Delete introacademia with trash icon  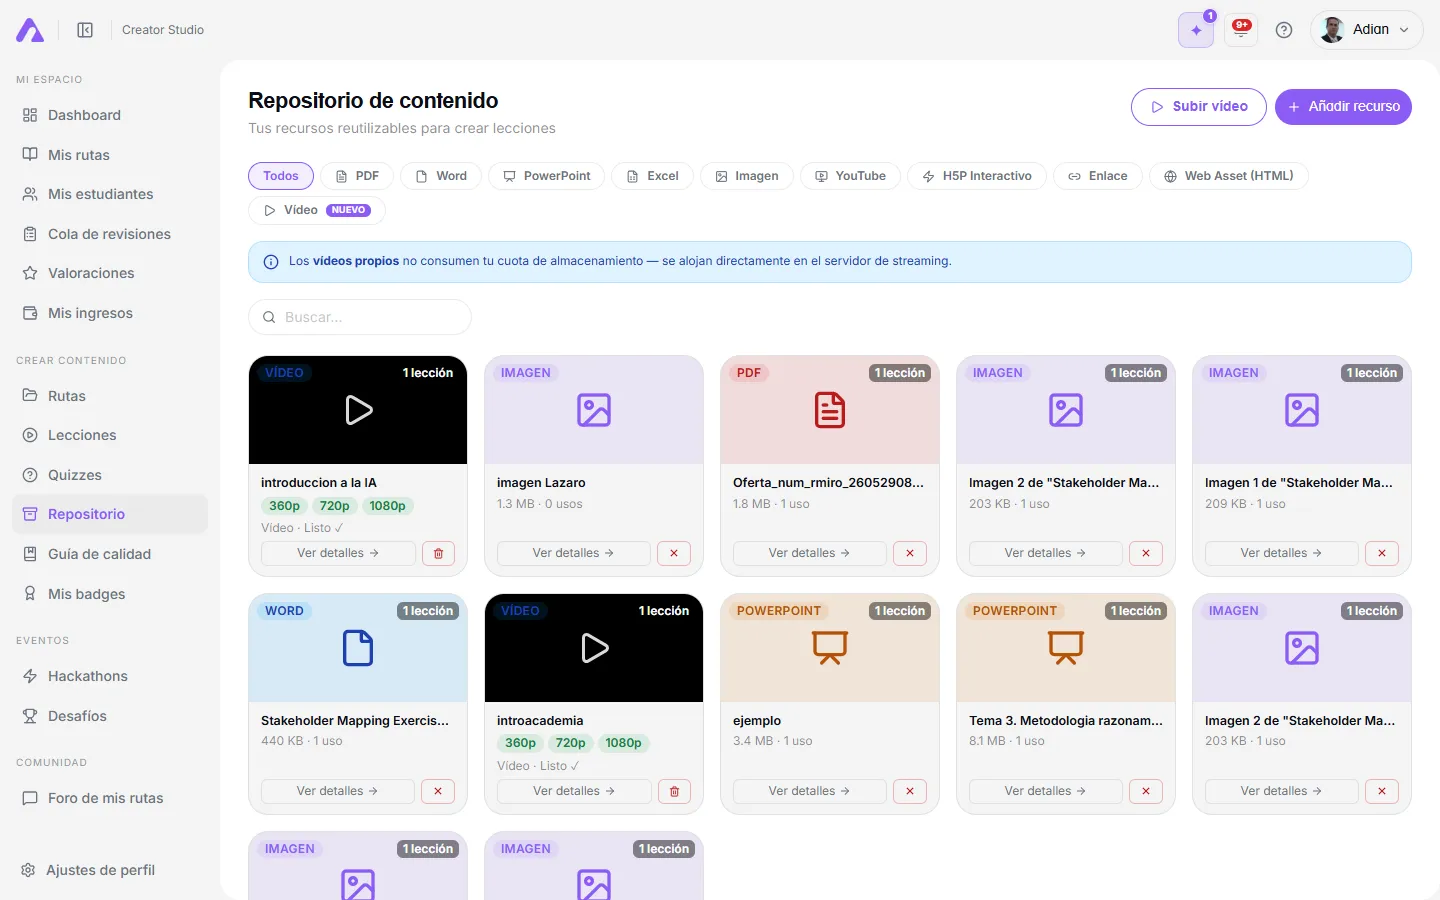click(x=674, y=791)
